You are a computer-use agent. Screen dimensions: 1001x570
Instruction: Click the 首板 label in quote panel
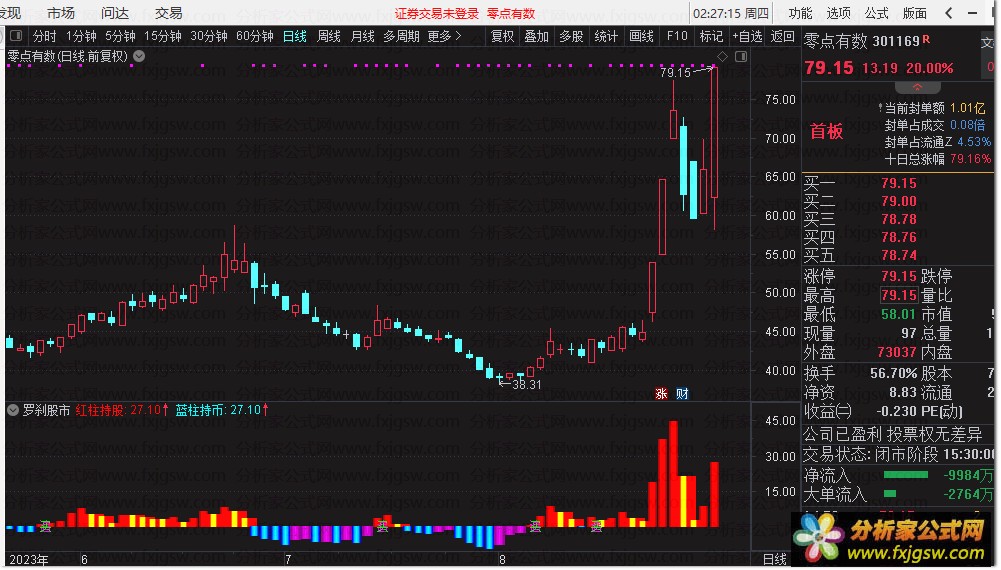(x=826, y=131)
